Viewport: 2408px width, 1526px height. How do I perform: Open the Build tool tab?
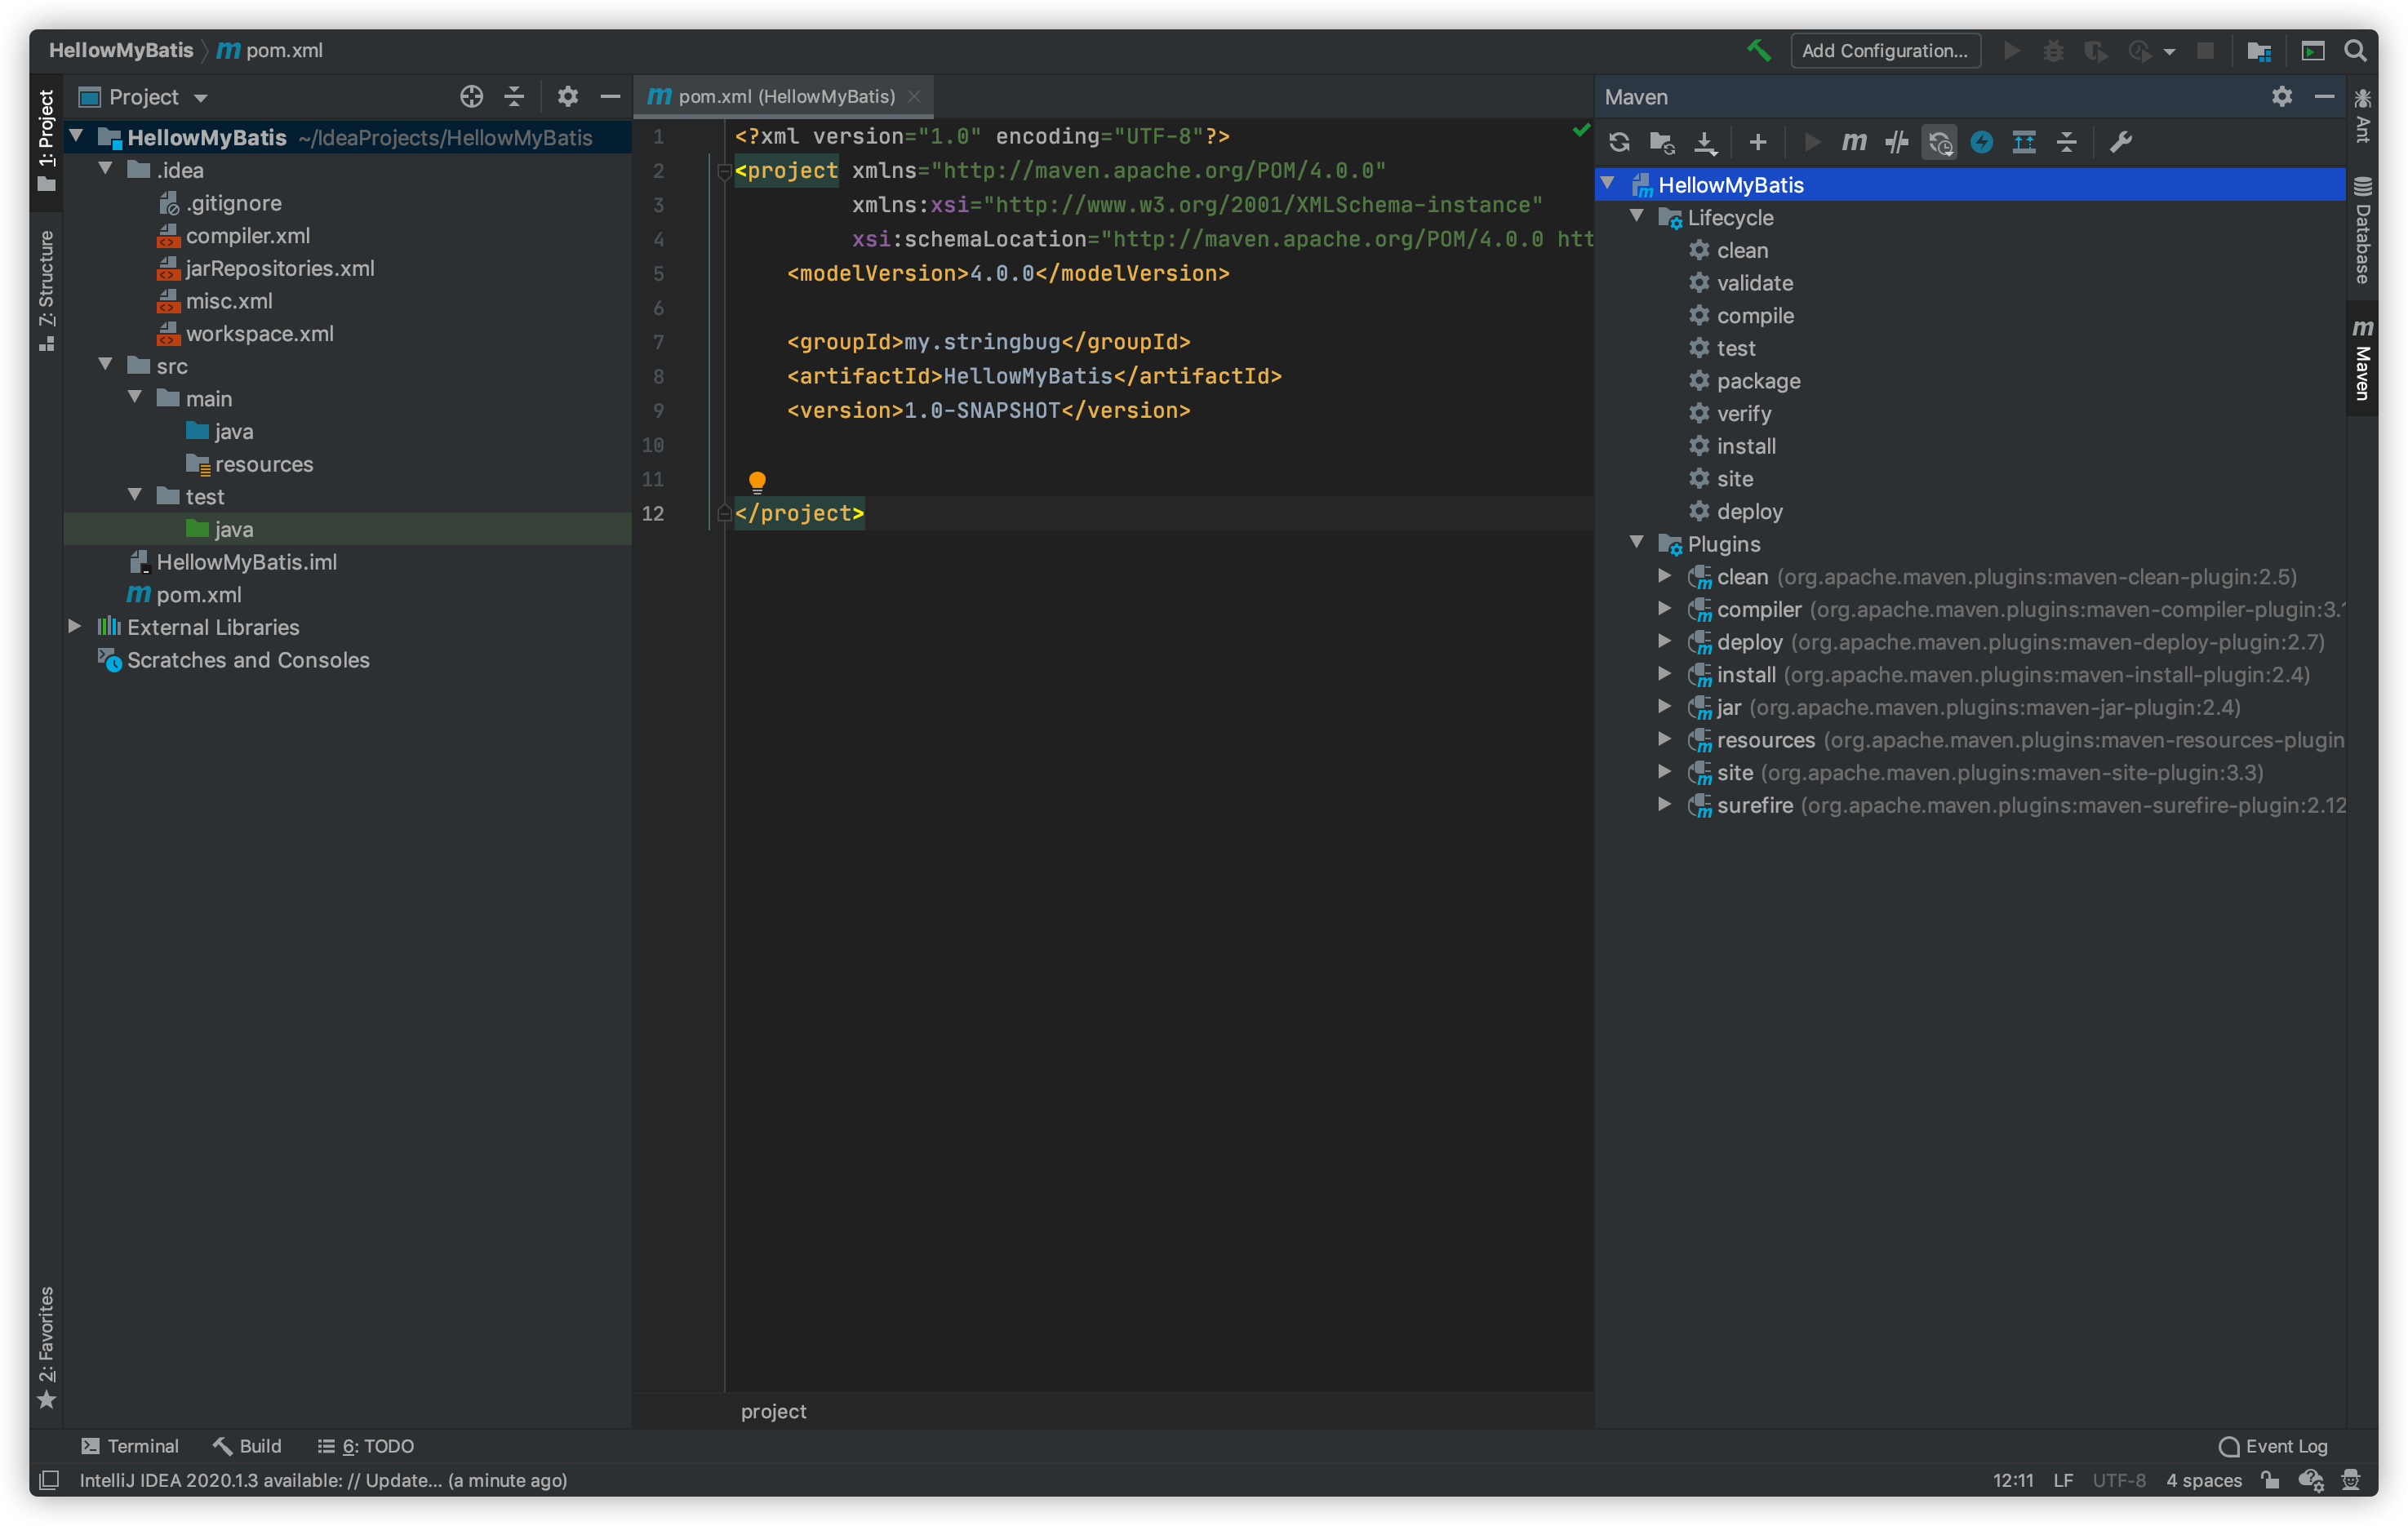point(247,1446)
